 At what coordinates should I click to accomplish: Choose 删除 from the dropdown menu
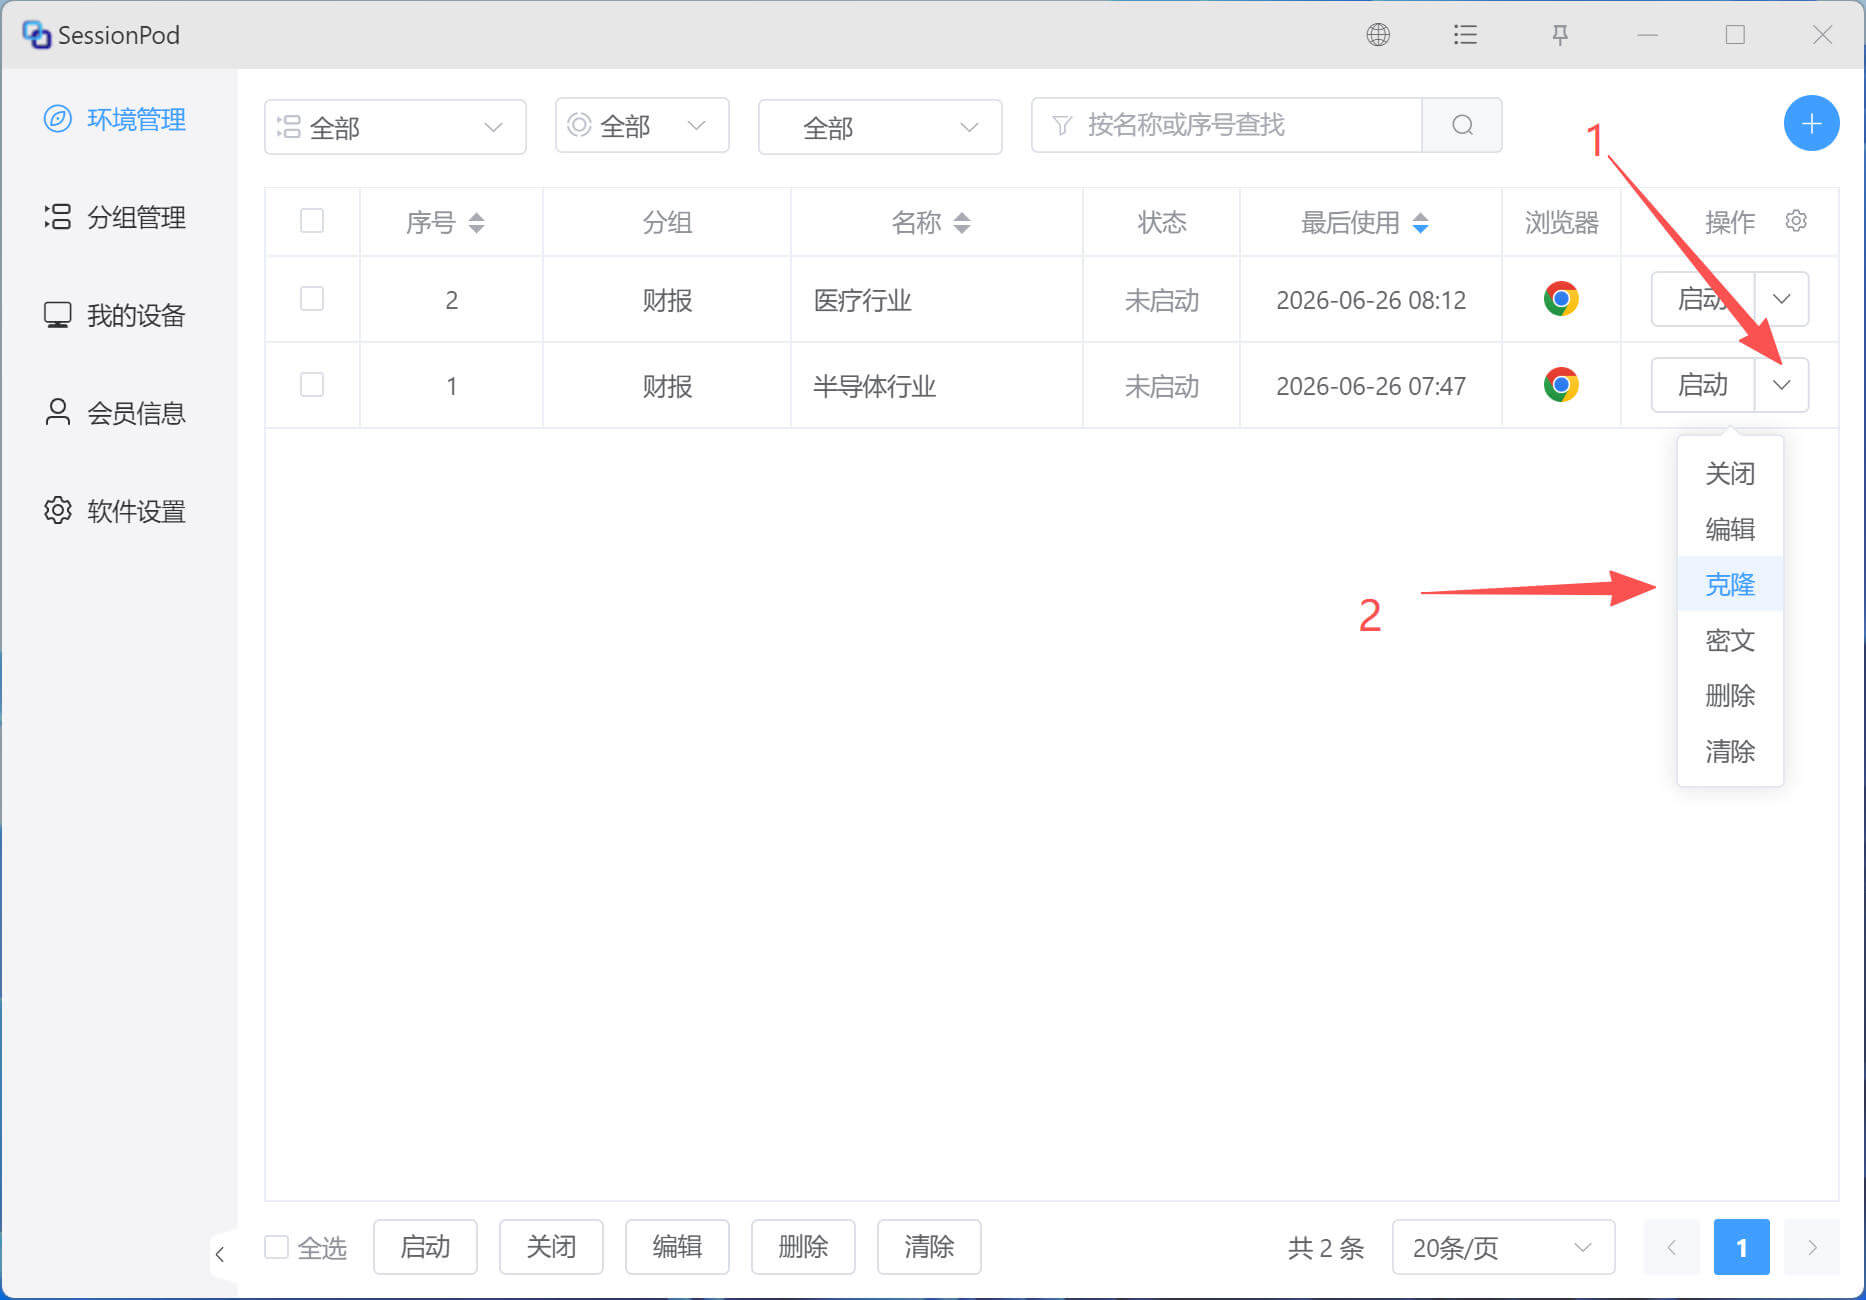pos(1730,695)
